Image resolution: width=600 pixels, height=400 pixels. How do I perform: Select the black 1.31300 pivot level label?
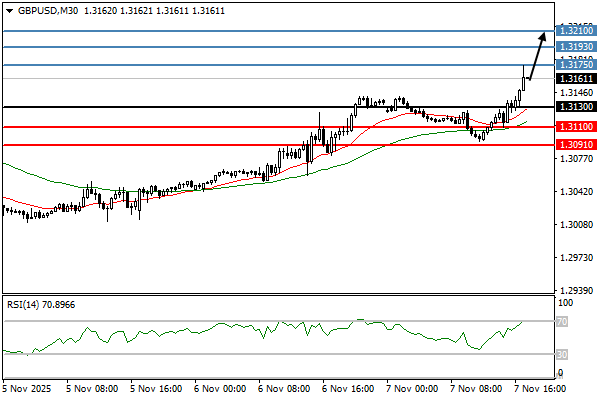tap(575, 106)
